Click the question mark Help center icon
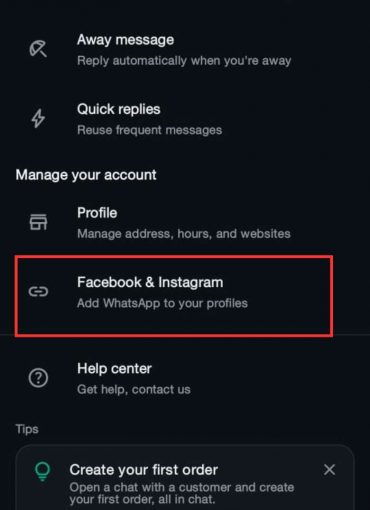Screen dimensions: 370x510 [x=38, y=378]
